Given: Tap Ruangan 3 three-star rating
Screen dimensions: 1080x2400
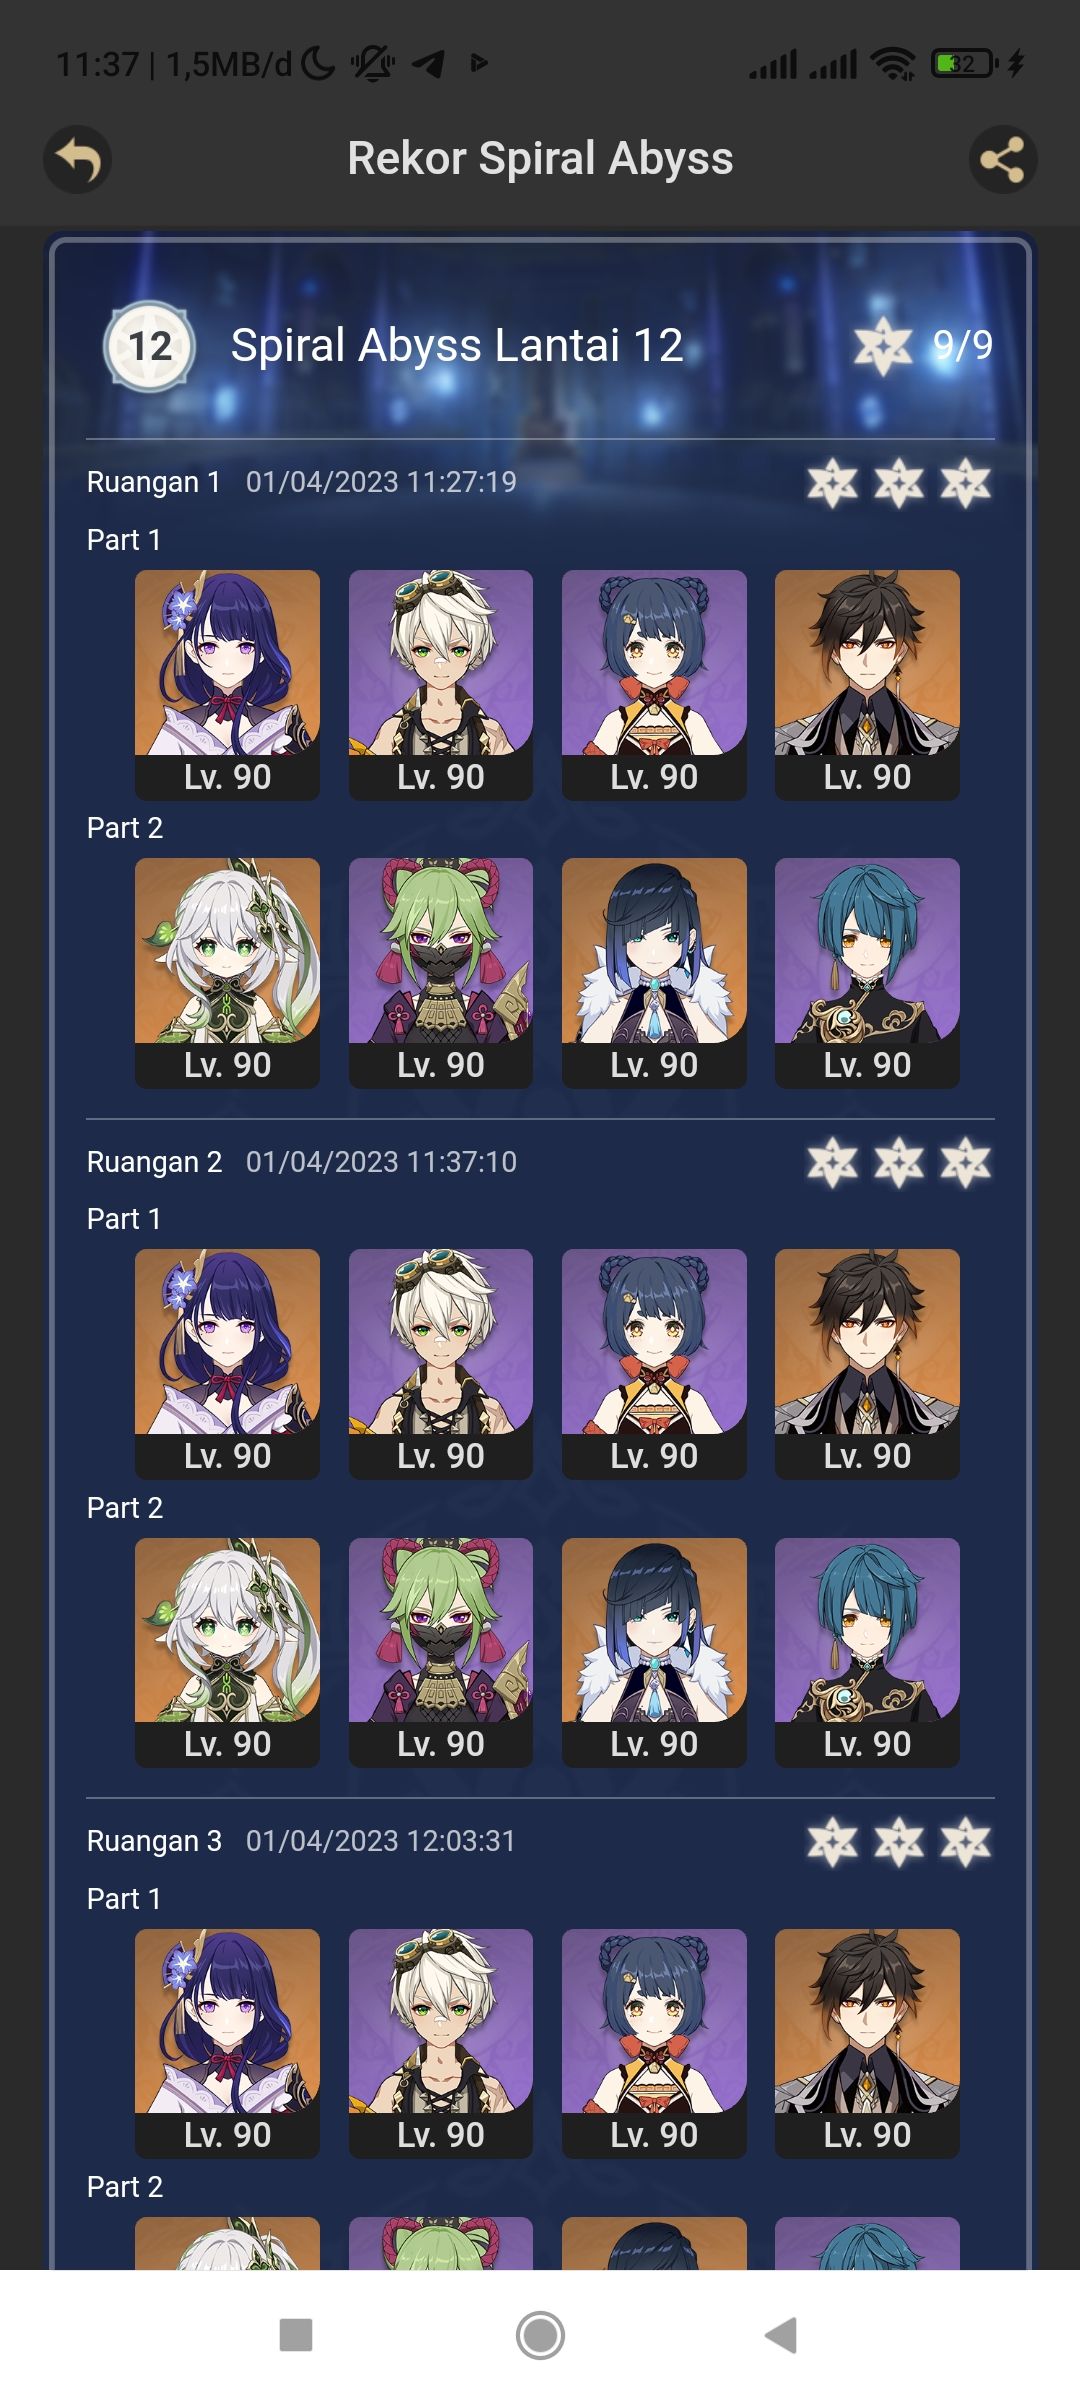Looking at the screenshot, I should pos(899,1842).
